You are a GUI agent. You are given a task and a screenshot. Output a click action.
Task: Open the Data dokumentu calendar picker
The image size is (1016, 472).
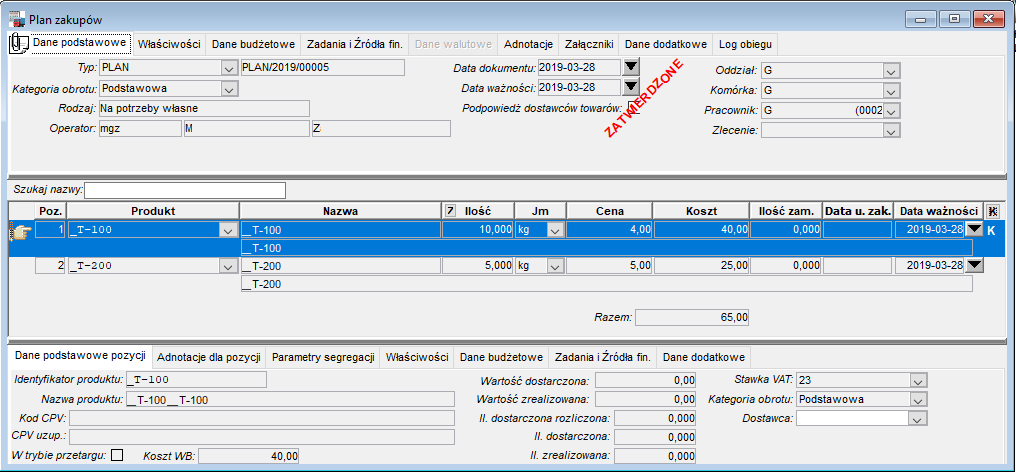pos(630,67)
